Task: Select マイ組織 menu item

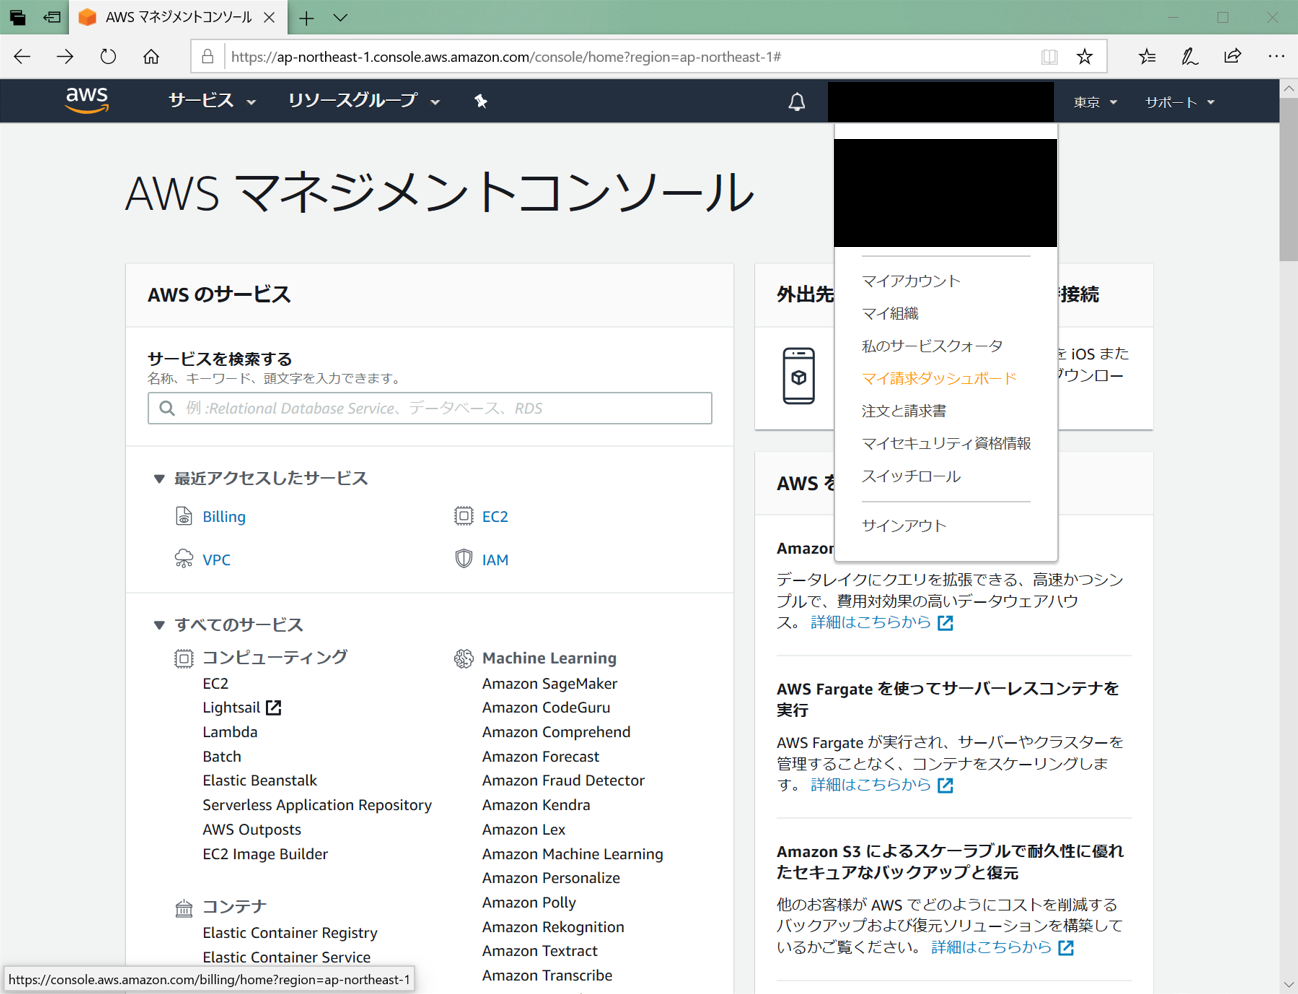Action: [x=890, y=313]
